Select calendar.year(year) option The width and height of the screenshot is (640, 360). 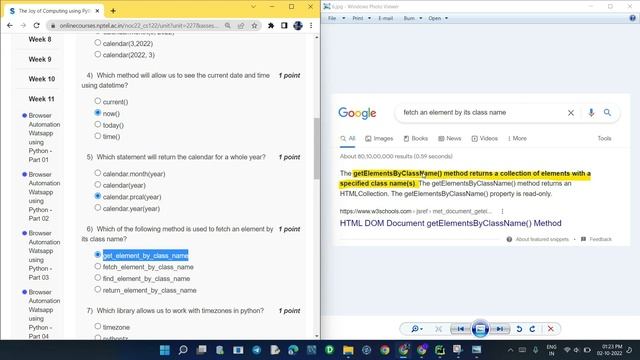pyautogui.click(x=98, y=208)
